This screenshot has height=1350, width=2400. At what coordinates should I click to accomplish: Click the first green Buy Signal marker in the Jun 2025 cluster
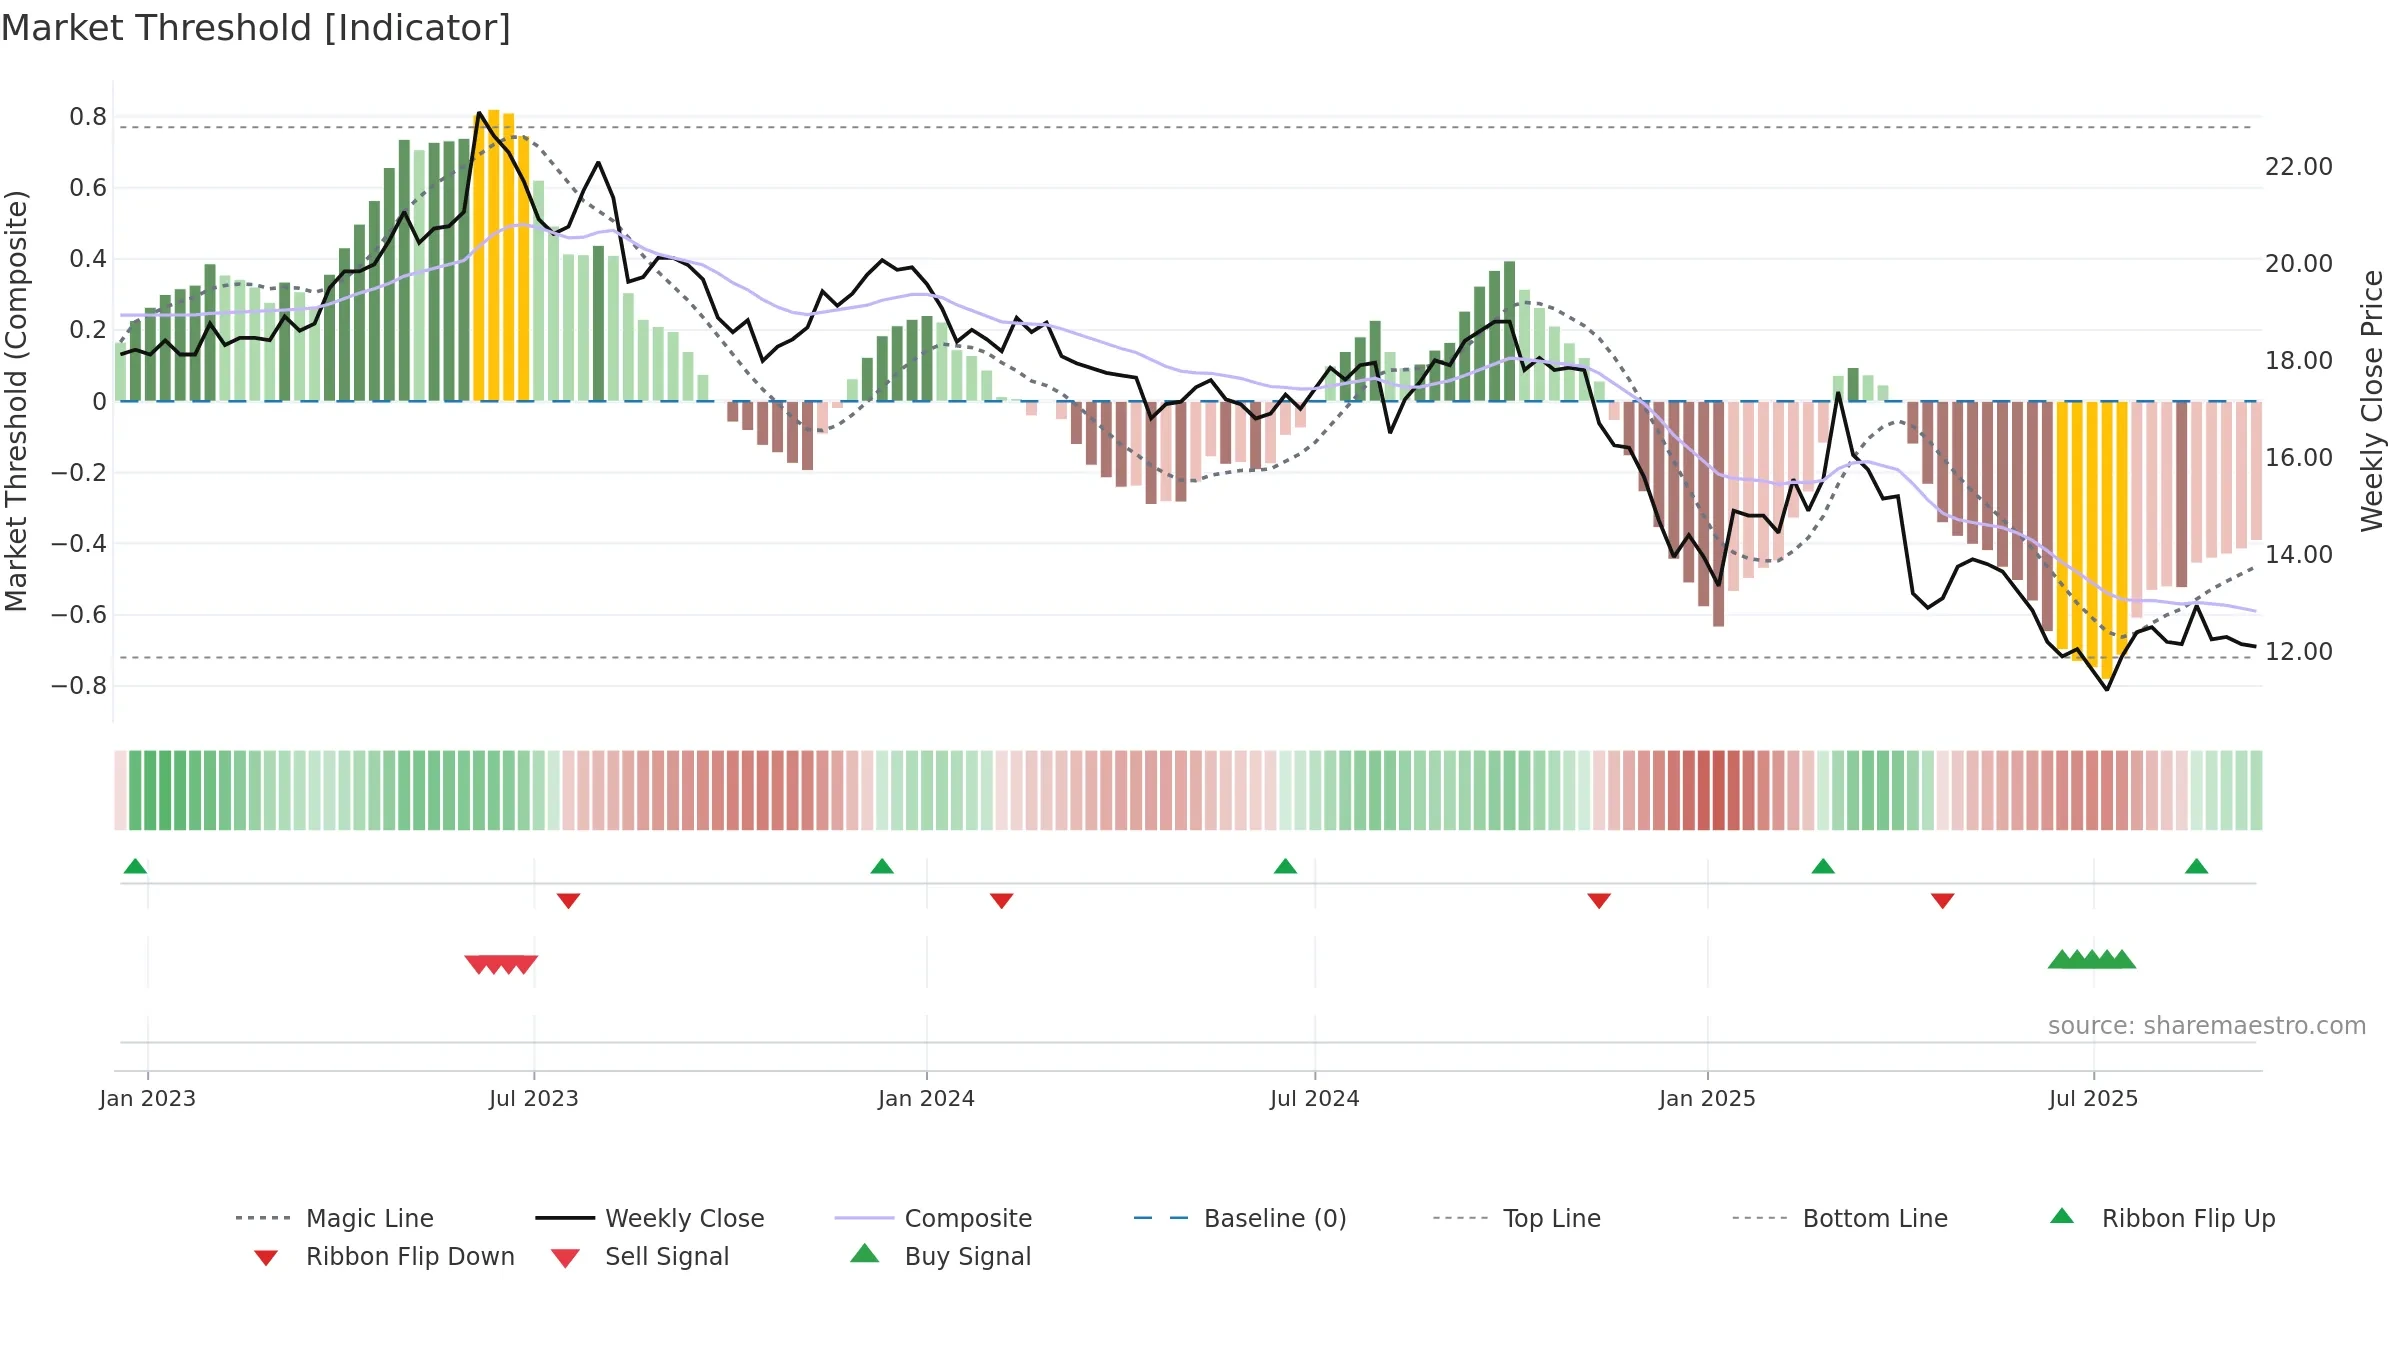2062,959
